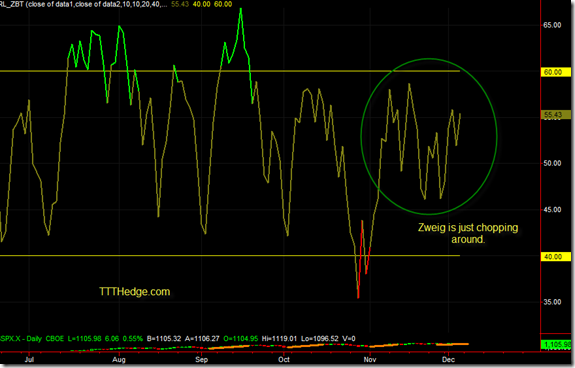Image resolution: width=575 pixels, height=368 pixels.
Task: Click the Dec date label
Action: [x=448, y=359]
